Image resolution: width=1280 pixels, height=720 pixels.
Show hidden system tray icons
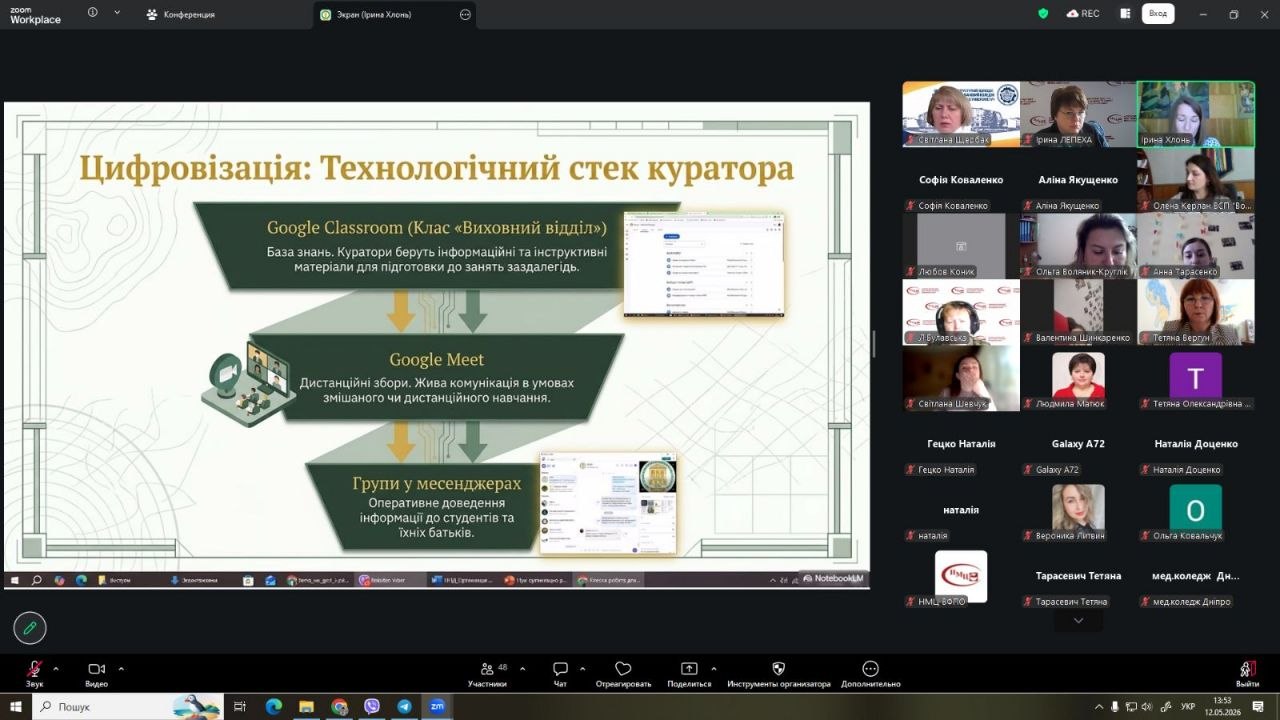[x=1099, y=706]
